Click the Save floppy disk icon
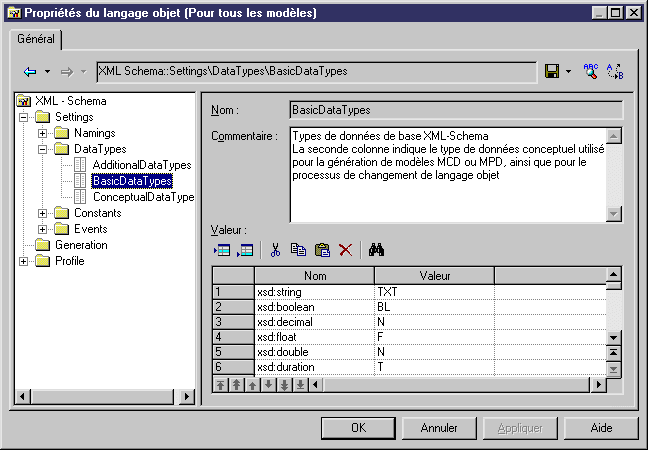This screenshot has height=450, width=648. click(x=552, y=71)
